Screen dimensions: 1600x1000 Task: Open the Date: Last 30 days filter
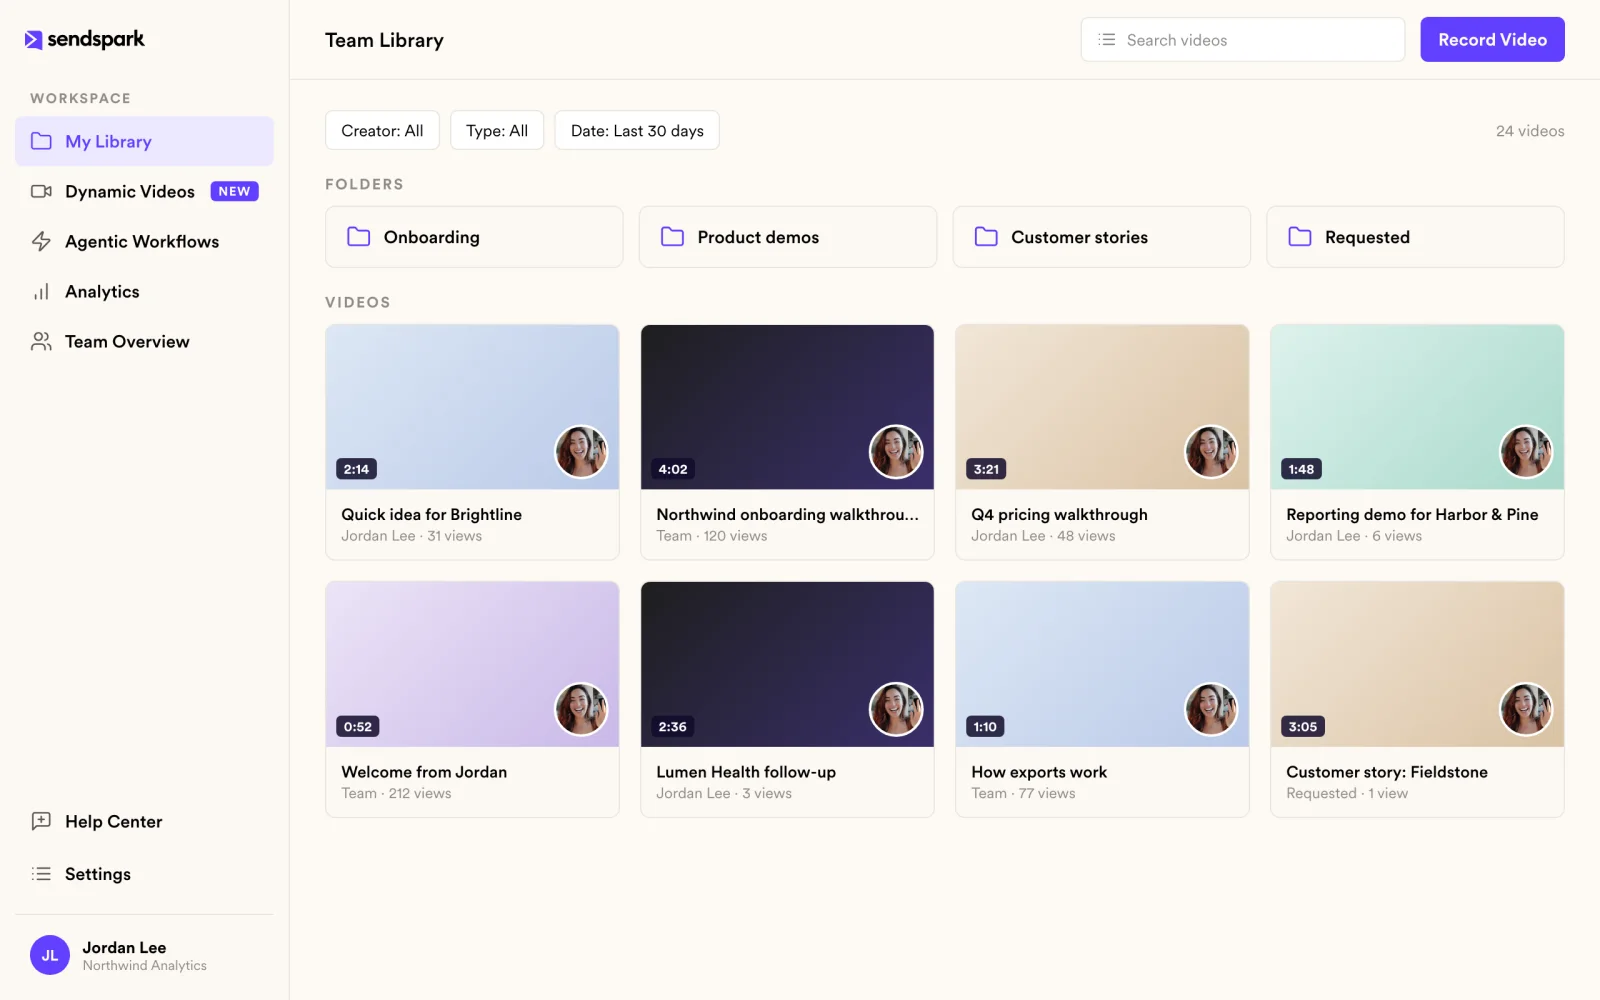(x=637, y=130)
